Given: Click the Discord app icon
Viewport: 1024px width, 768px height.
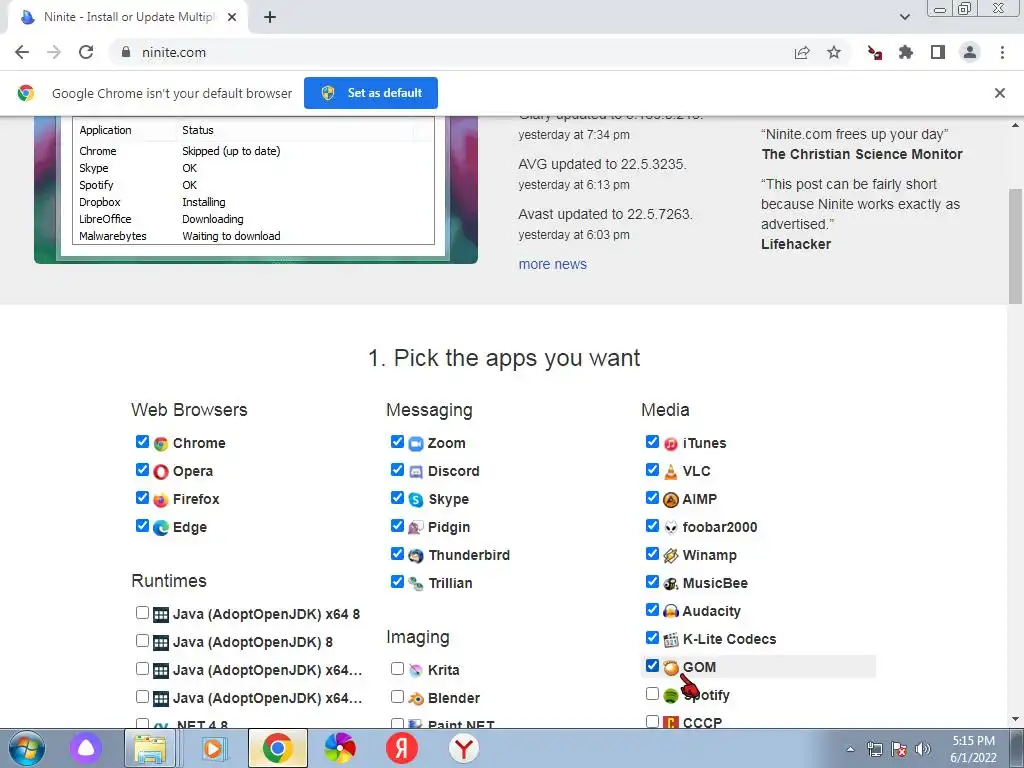Looking at the screenshot, I should (x=416, y=472).
